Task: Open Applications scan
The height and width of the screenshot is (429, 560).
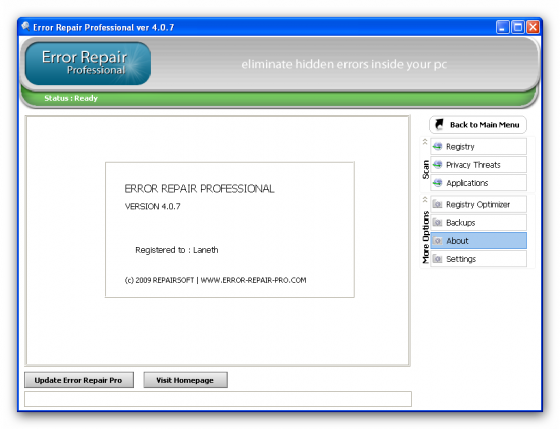Action: (x=478, y=183)
